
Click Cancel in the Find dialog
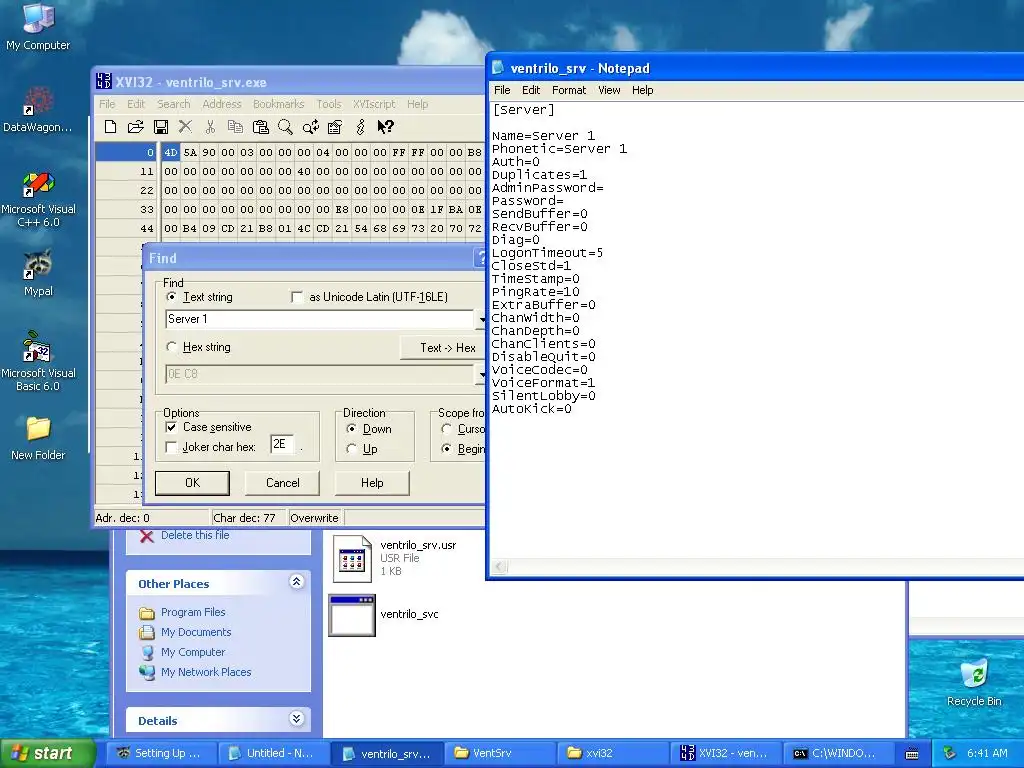282,483
